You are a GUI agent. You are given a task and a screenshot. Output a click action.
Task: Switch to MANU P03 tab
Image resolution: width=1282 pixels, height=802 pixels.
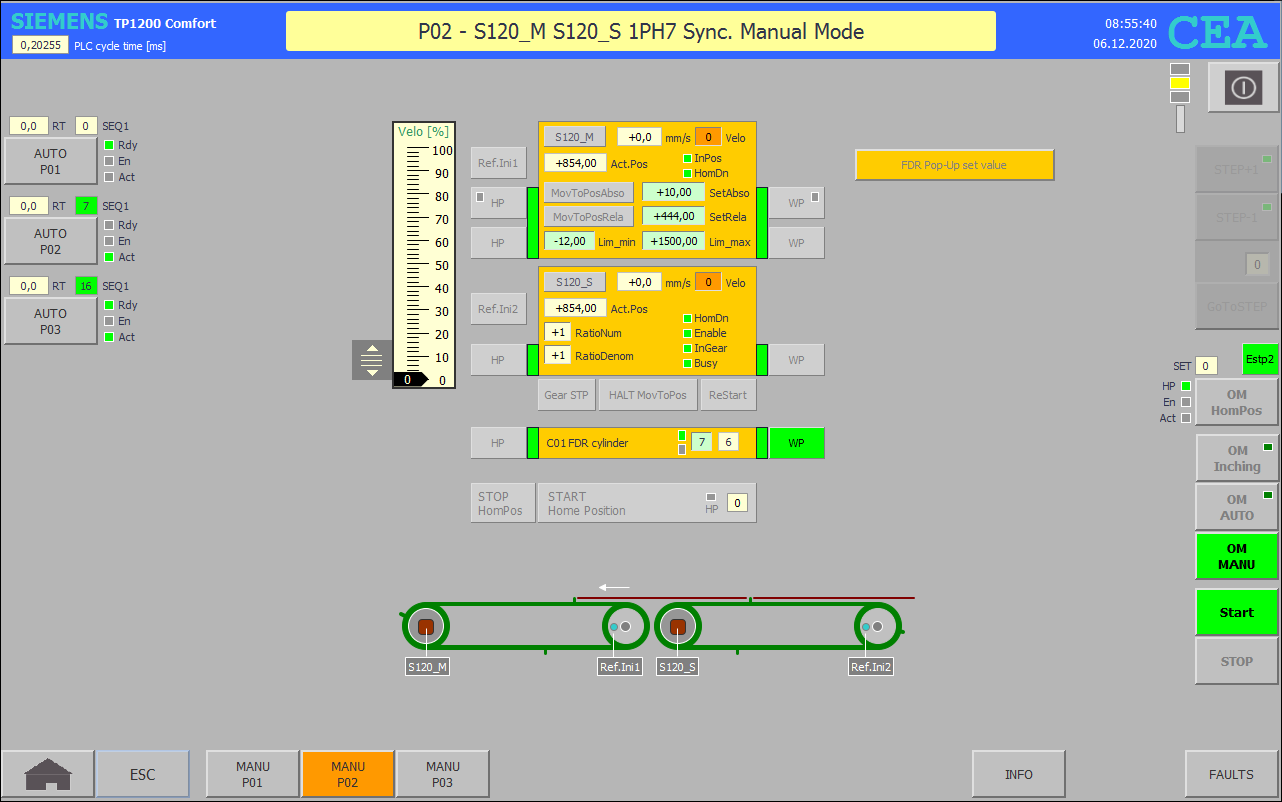(442, 774)
